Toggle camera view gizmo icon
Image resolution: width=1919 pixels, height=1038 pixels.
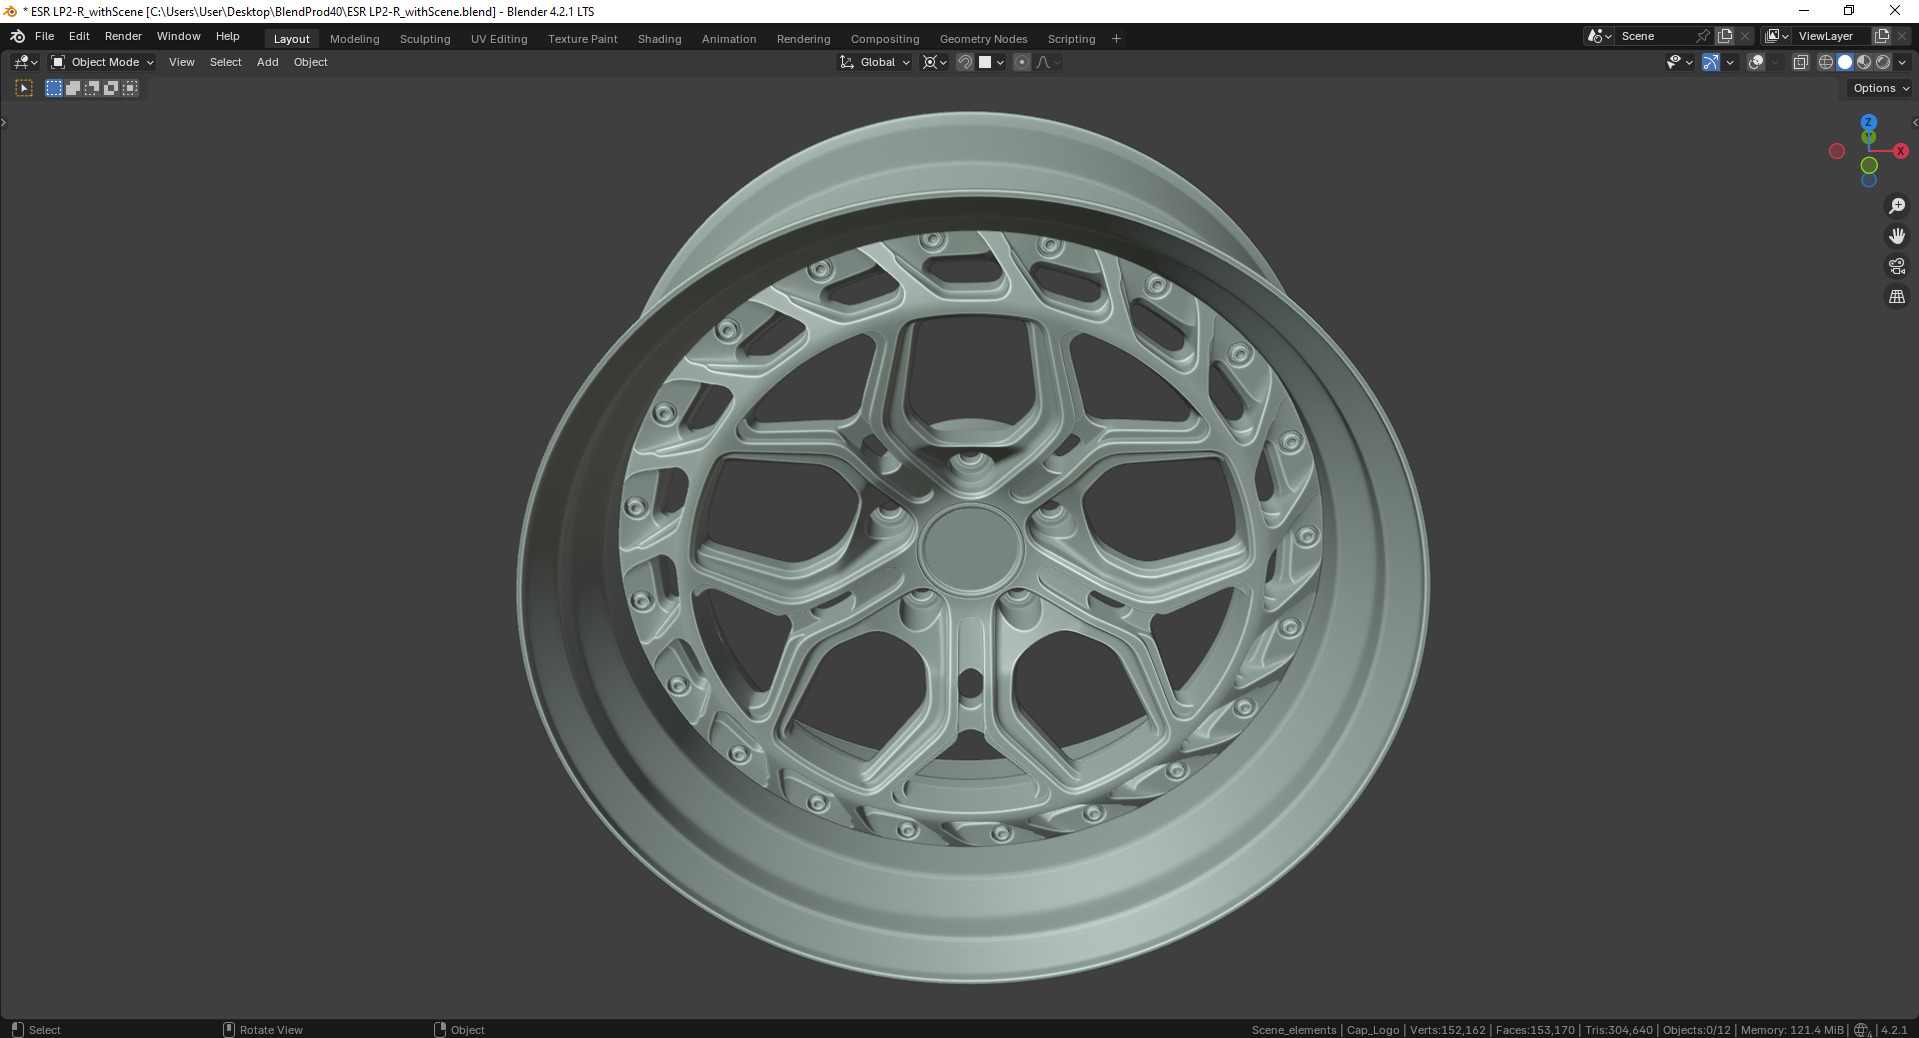[1897, 266]
